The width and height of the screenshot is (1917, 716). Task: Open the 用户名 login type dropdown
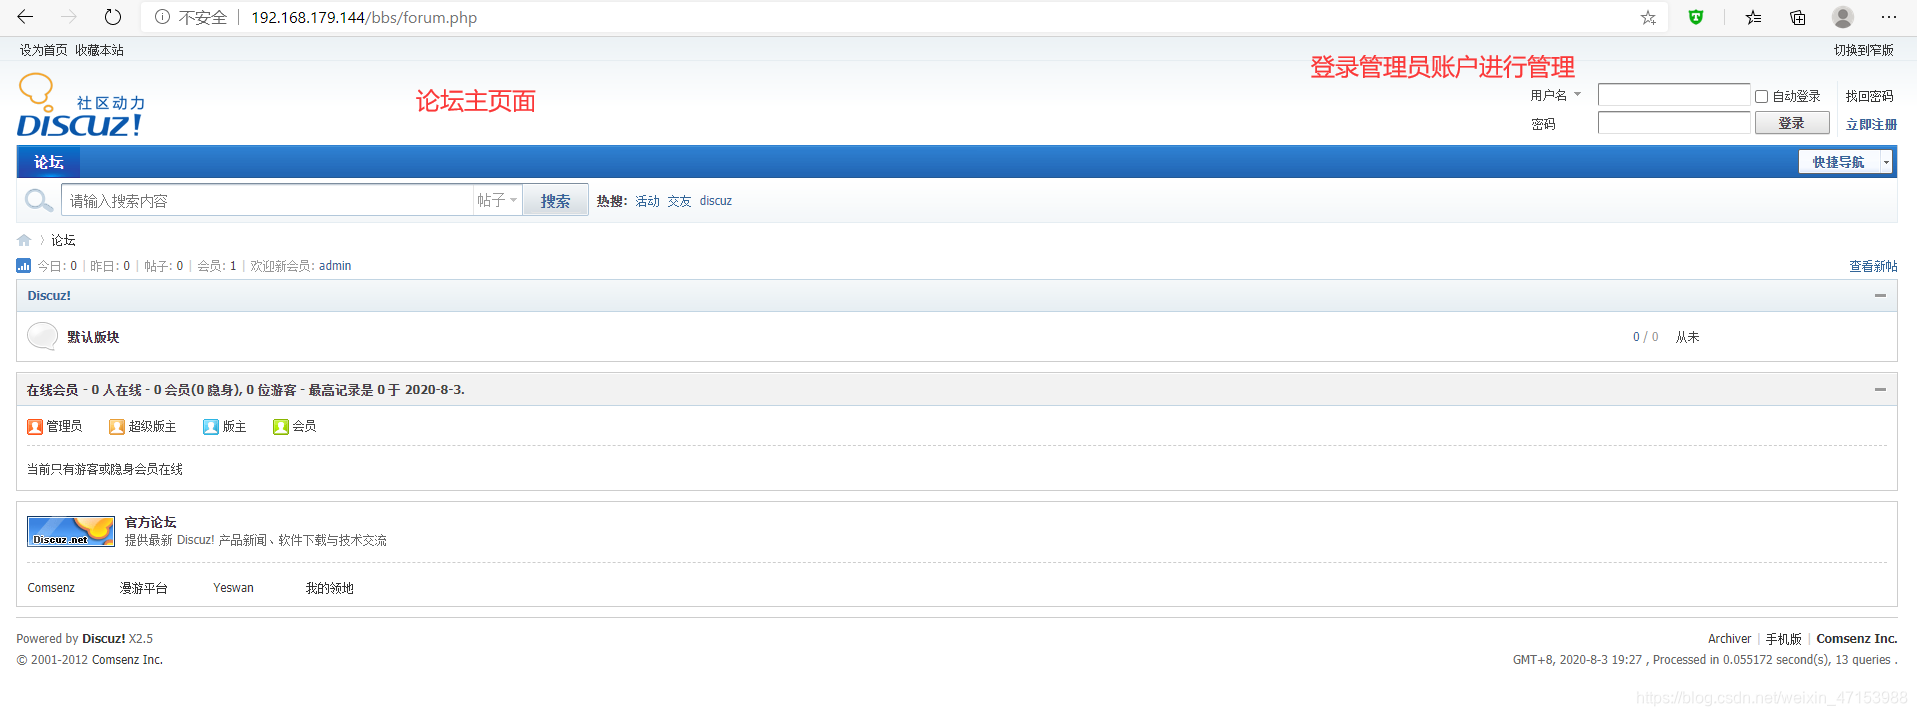(1555, 95)
